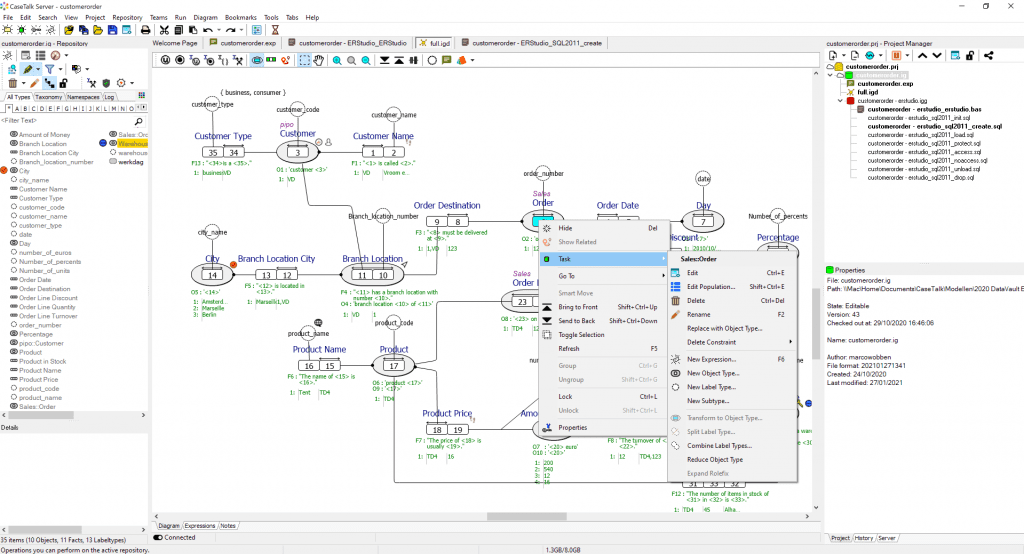This screenshot has width=1024, height=554.
Task: Toggle the open padlock in repository toolbar
Action: pos(63,83)
